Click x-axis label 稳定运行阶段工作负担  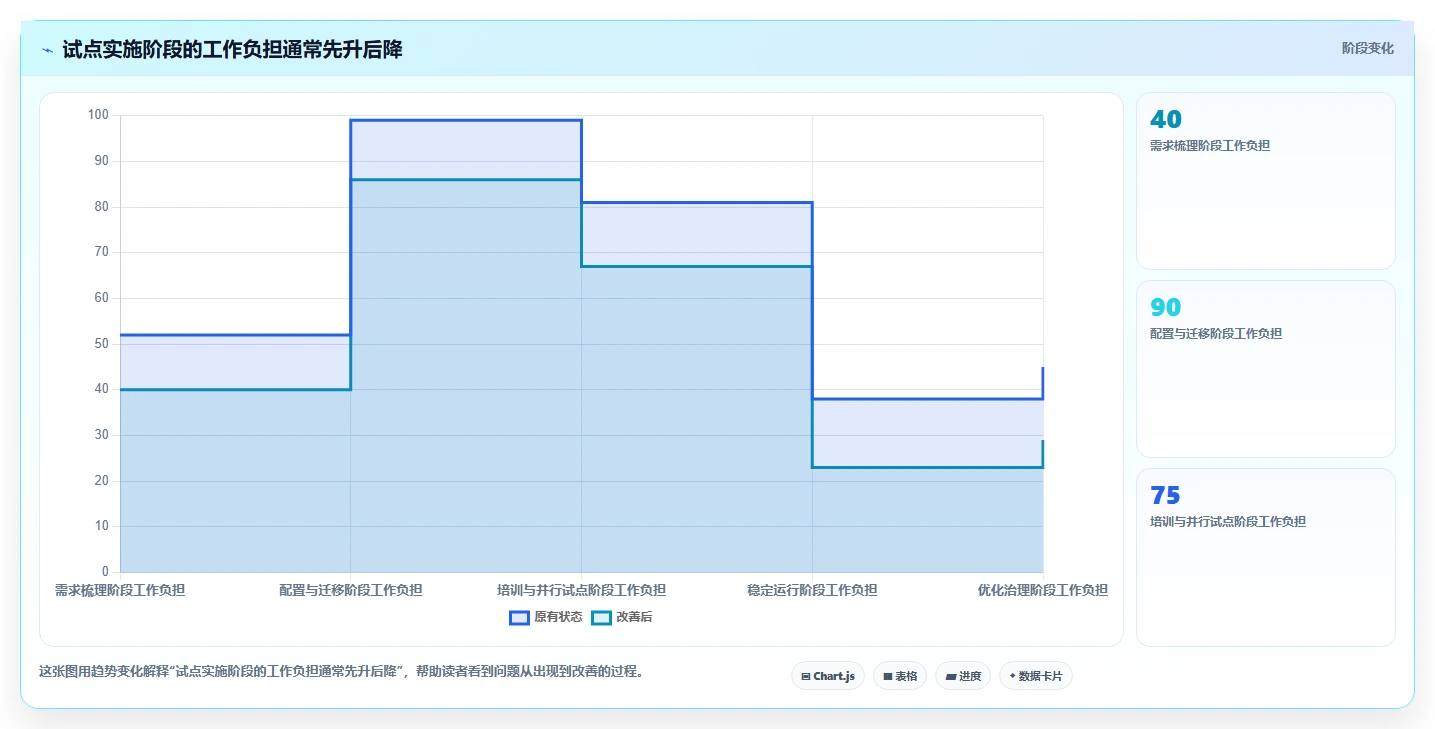pyautogui.click(x=812, y=590)
